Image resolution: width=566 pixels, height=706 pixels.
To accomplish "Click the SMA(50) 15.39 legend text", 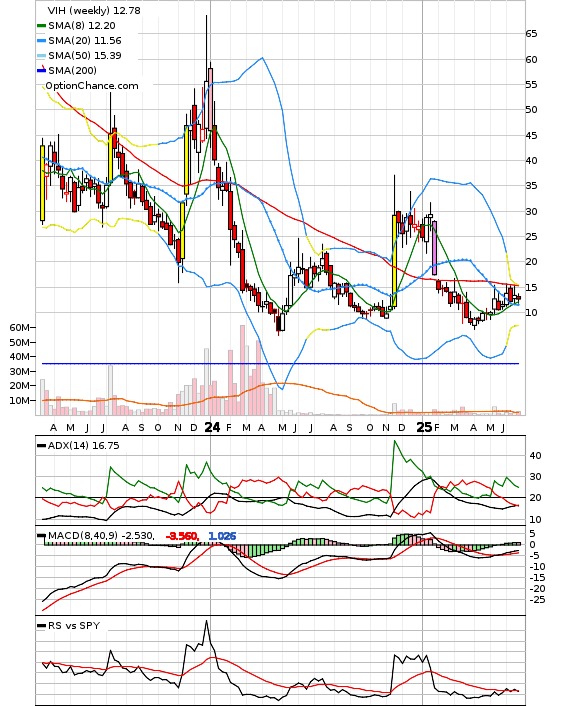I will [85, 55].
